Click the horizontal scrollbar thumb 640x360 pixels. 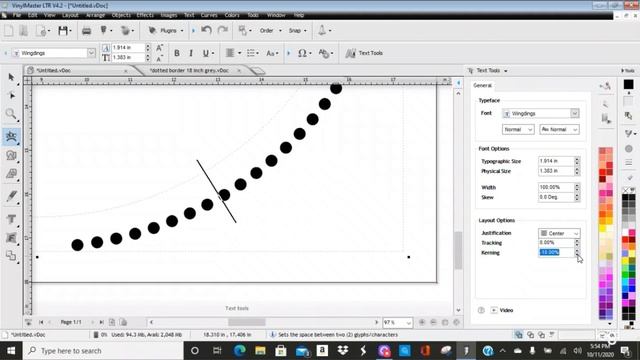pos(247,322)
